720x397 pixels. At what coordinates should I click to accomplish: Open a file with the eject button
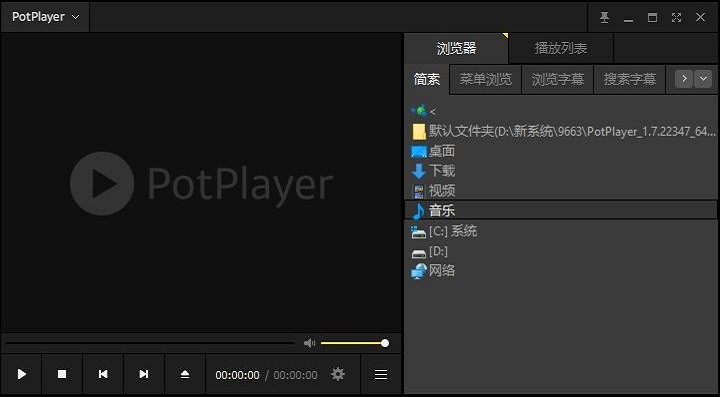coord(185,375)
